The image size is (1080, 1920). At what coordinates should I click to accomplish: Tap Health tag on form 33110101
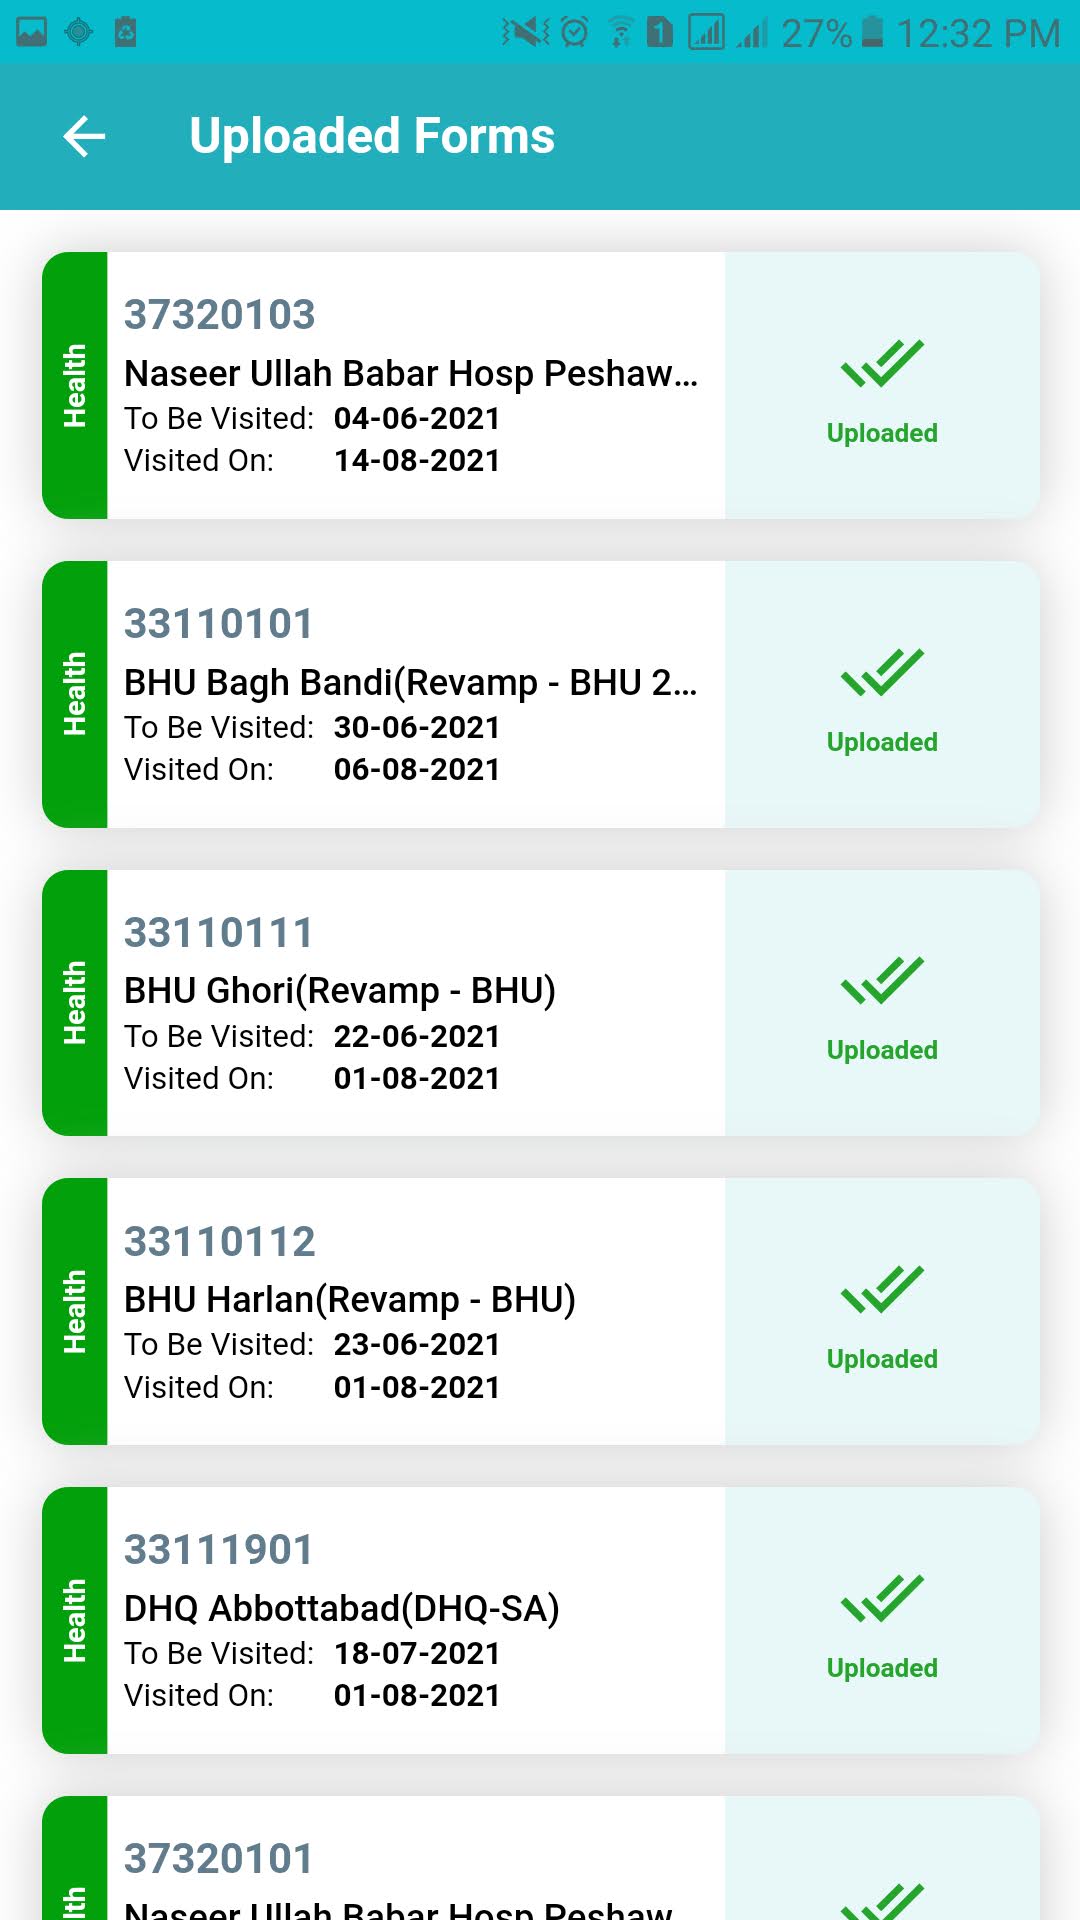(75, 694)
